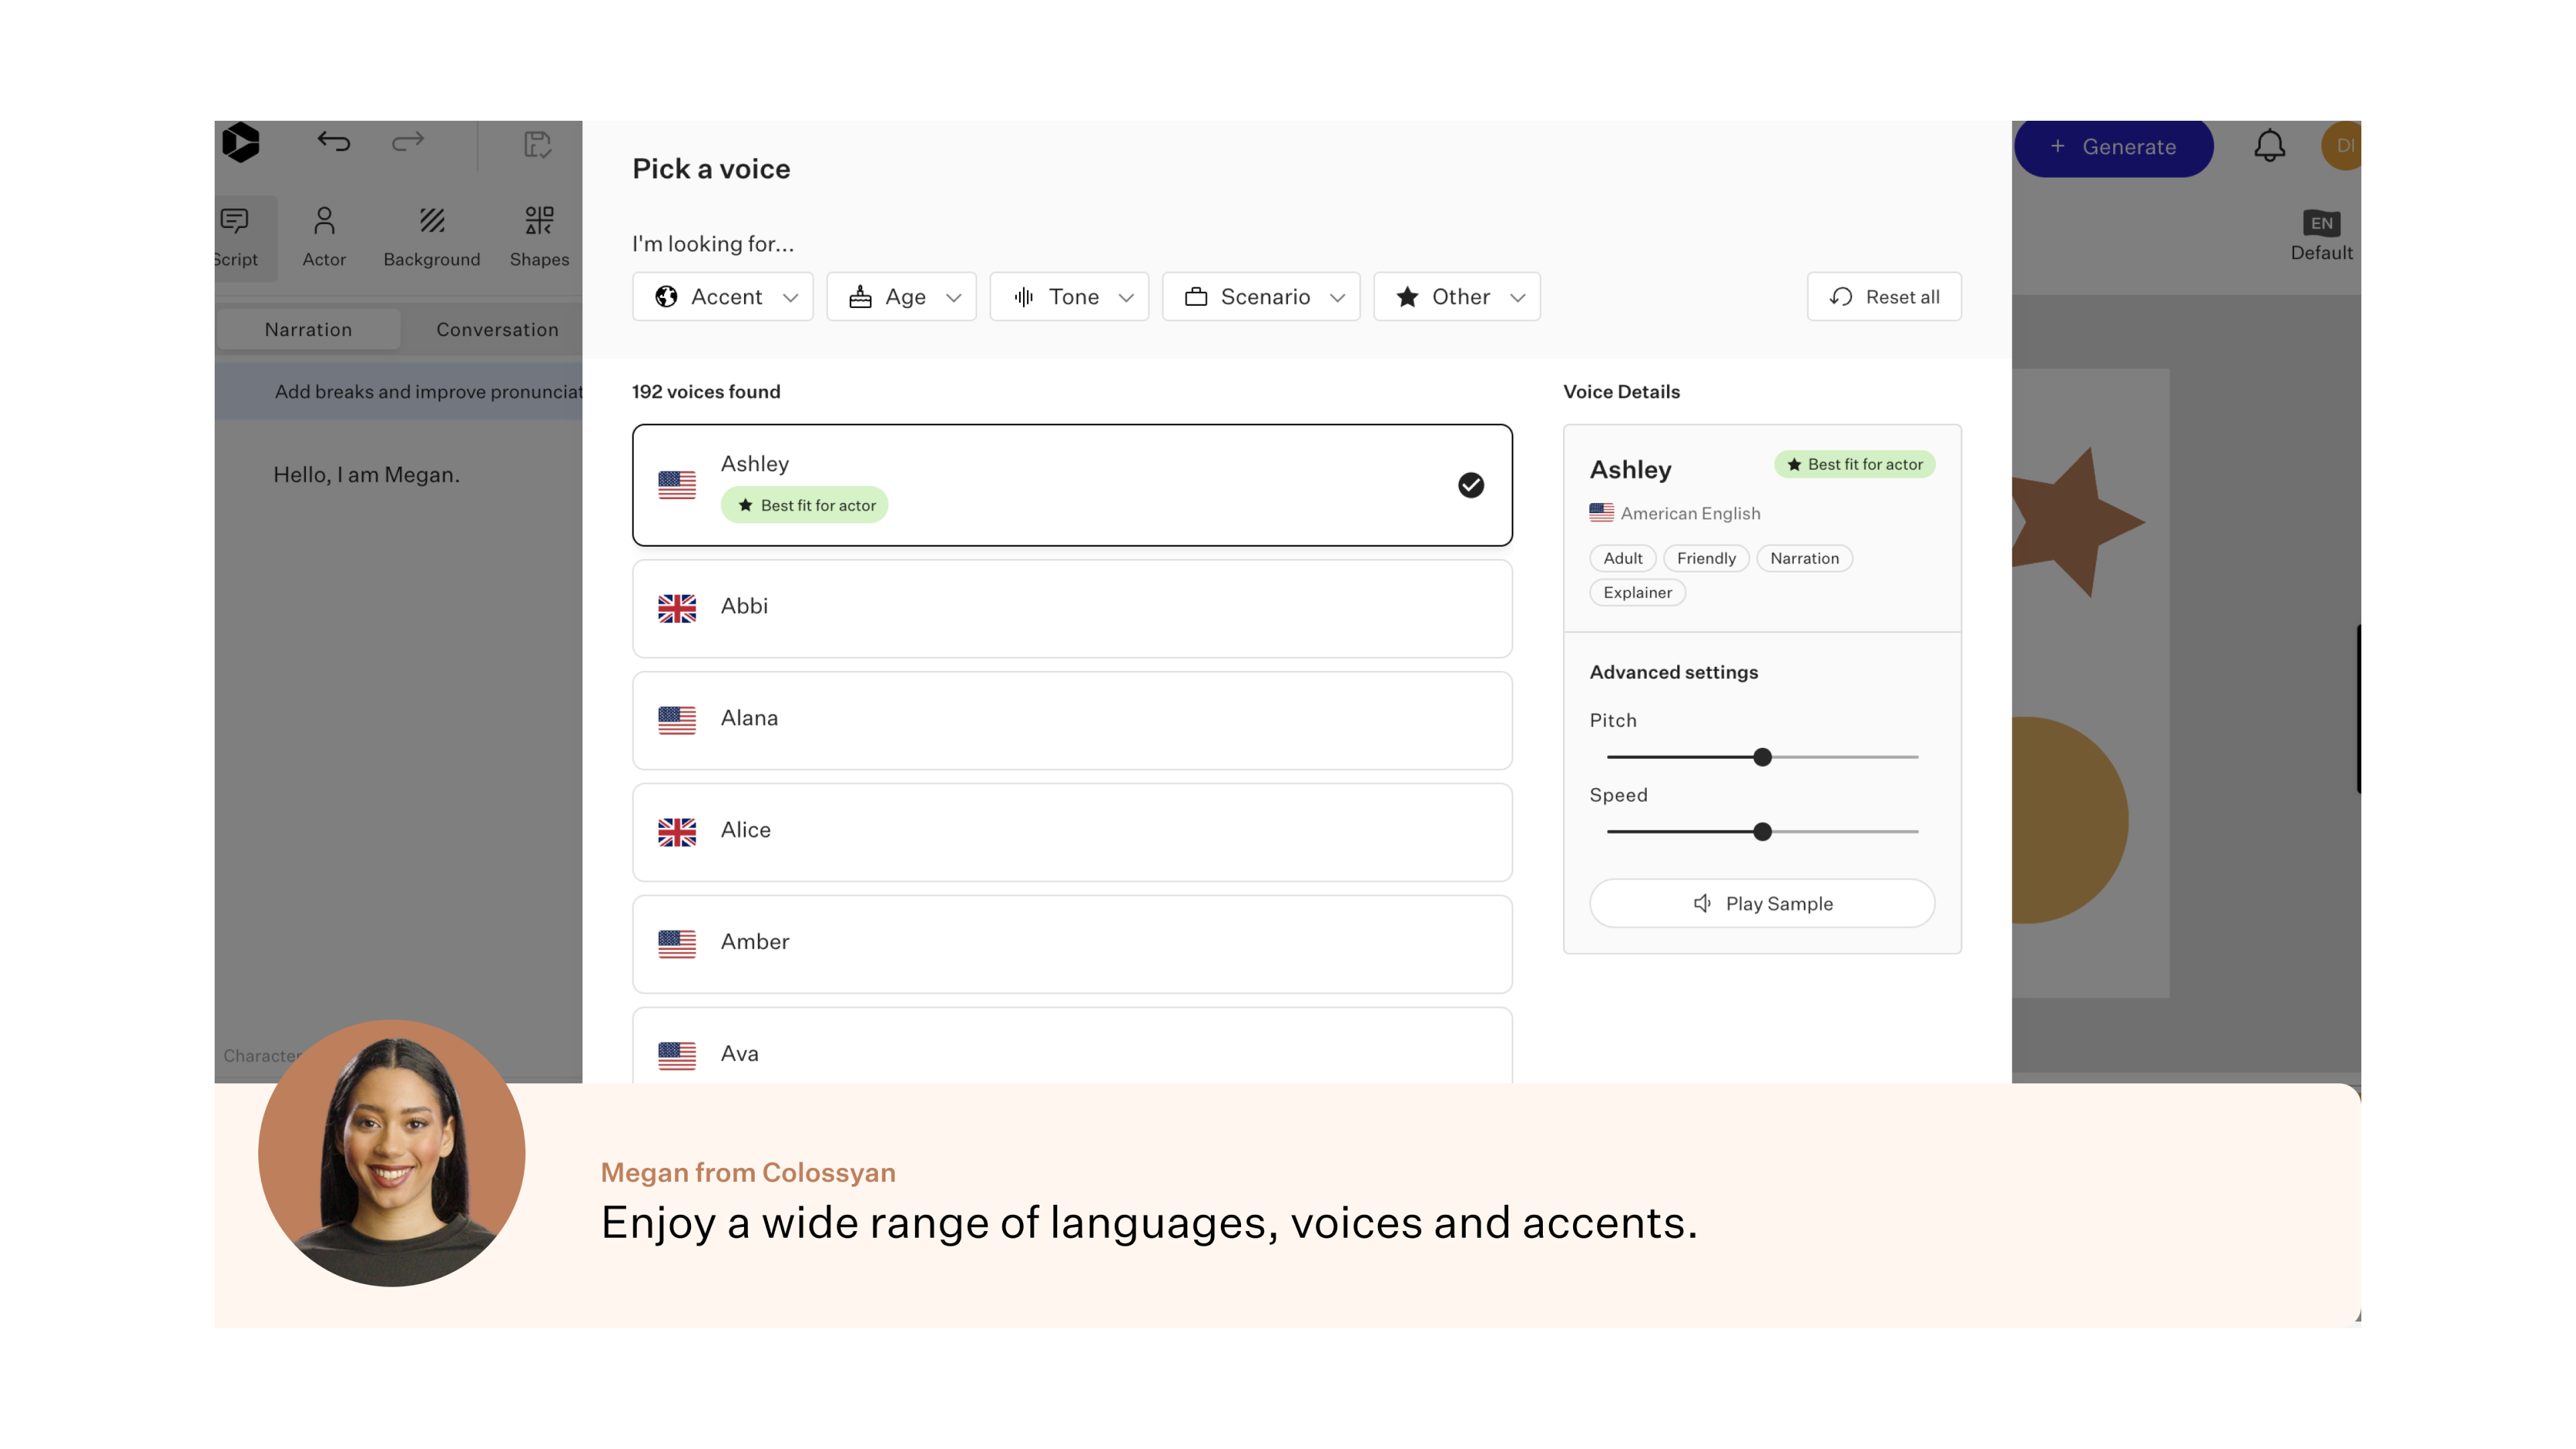Click the Colossyan logo icon

241,142
